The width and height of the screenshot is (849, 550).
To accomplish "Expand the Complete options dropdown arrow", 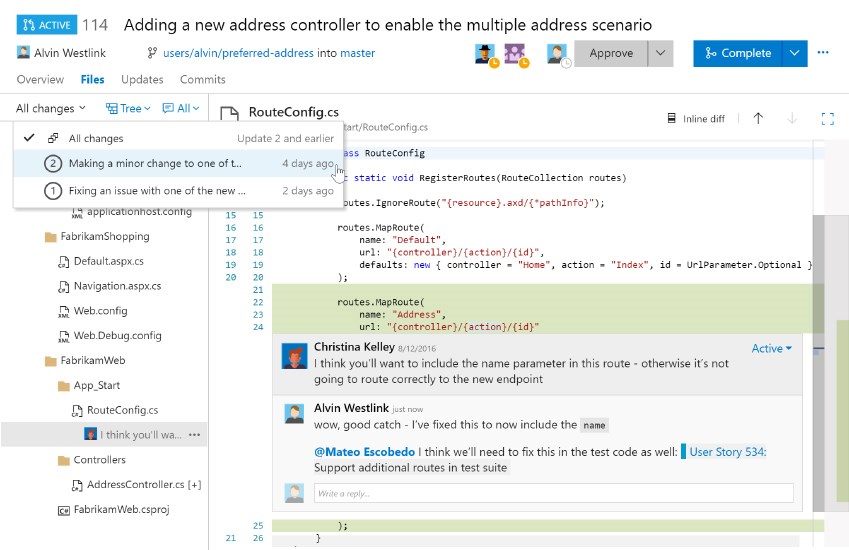I will pyautogui.click(x=794, y=53).
